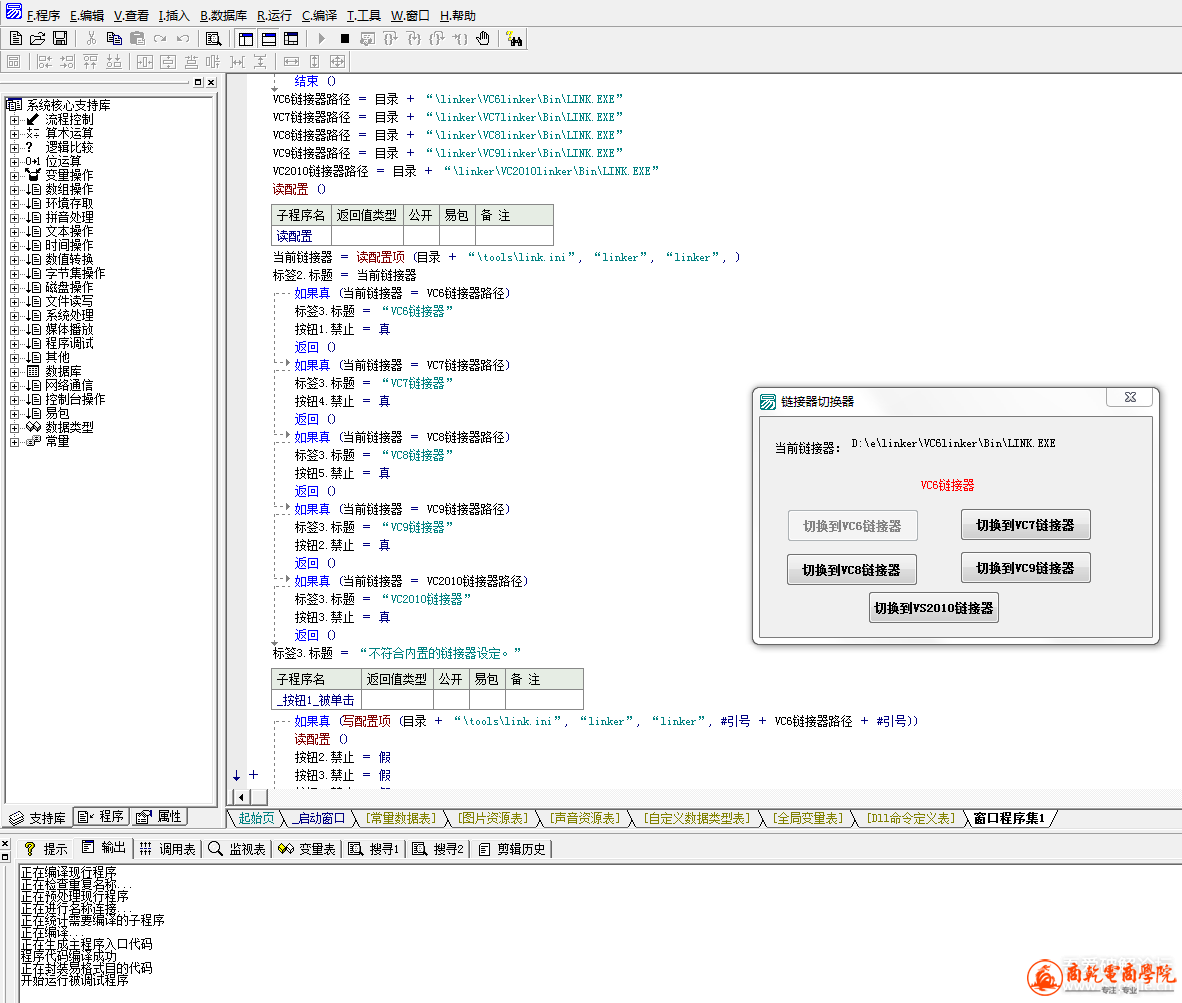The image size is (1182, 1003).
Task: Expand the 常量 tree node
Action: 14,442
